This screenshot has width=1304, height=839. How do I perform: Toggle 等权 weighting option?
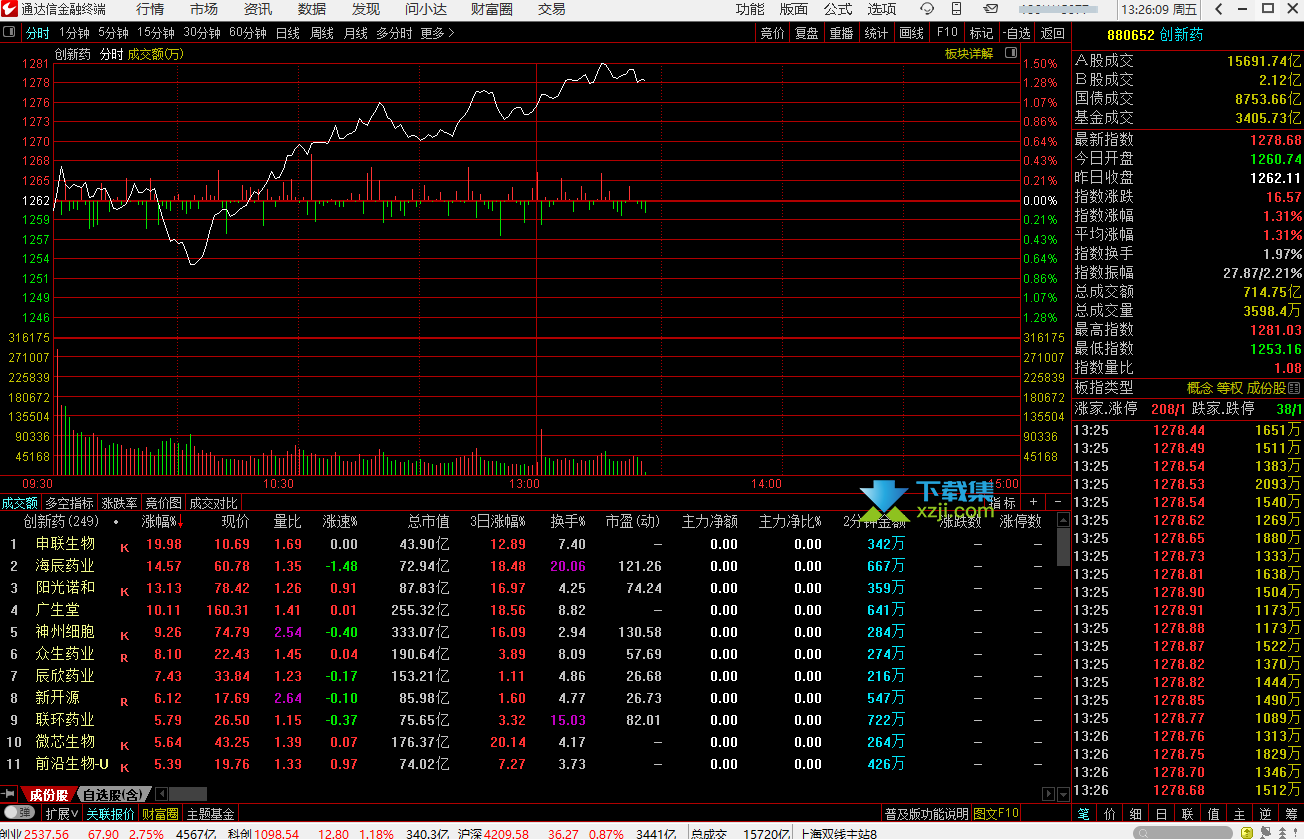[1229, 388]
